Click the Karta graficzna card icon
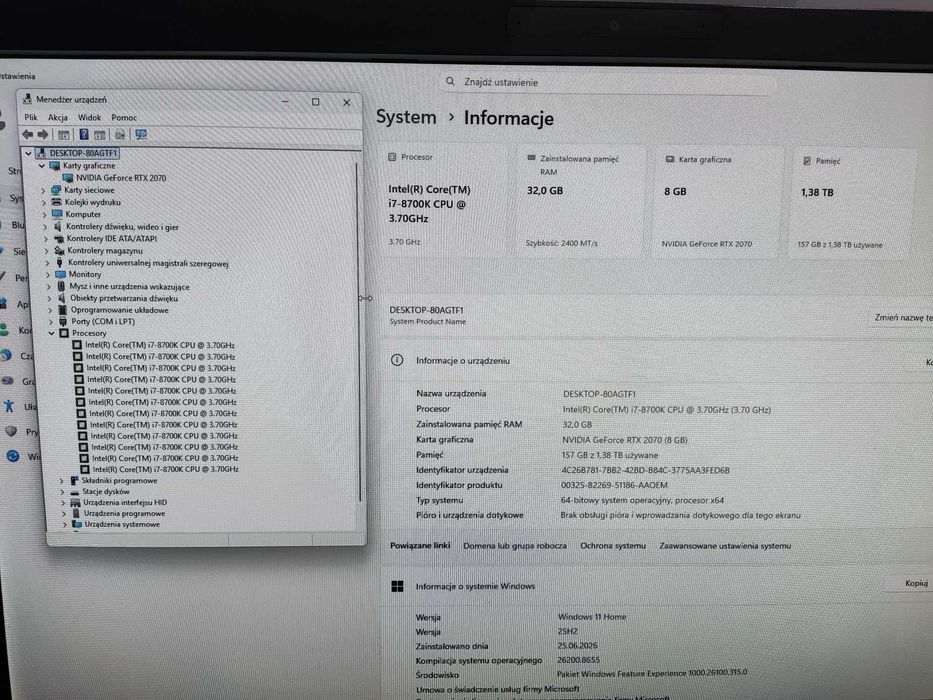Image resolution: width=933 pixels, height=700 pixels. point(670,160)
